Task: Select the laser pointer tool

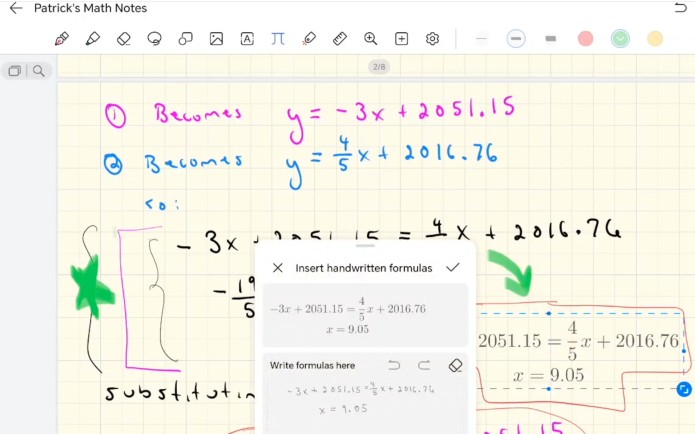Action: [309, 39]
